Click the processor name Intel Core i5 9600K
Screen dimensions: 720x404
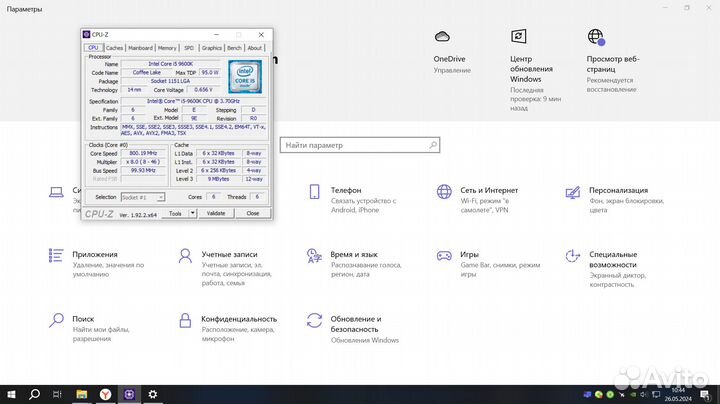tap(170, 64)
